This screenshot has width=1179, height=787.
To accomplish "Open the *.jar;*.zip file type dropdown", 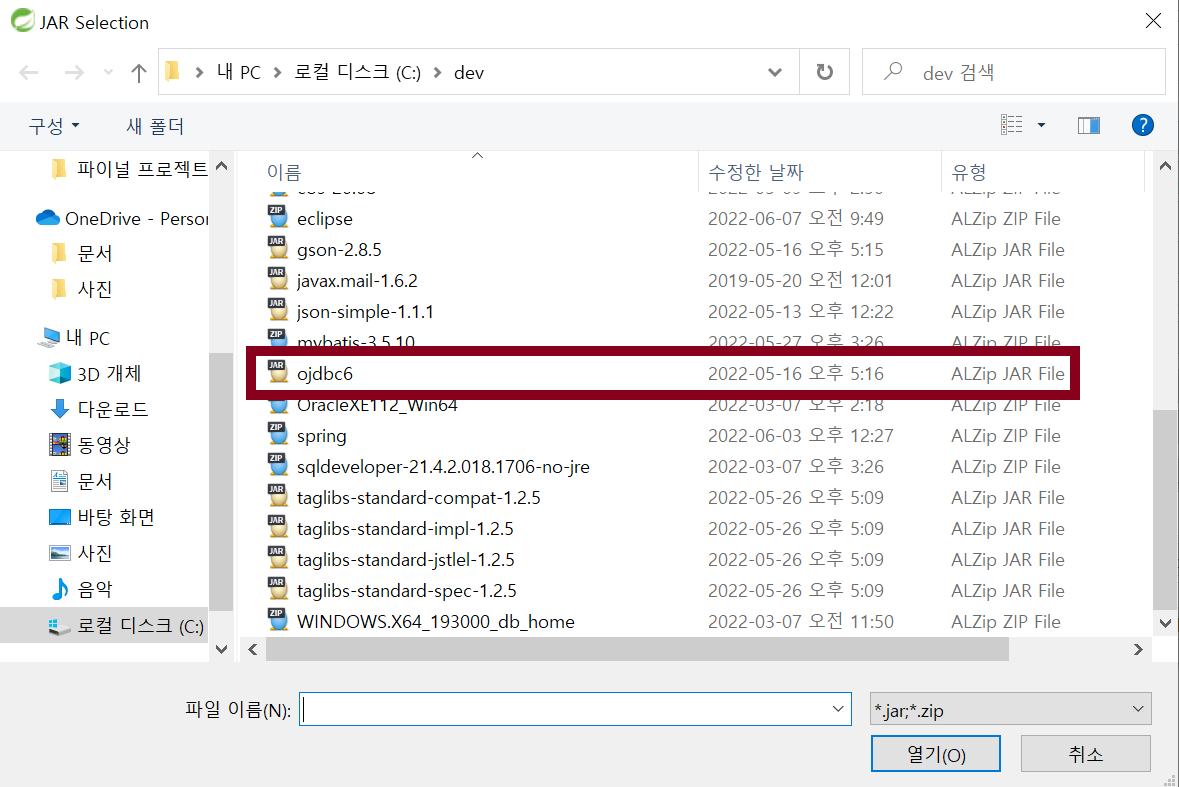I will 1010,709.
